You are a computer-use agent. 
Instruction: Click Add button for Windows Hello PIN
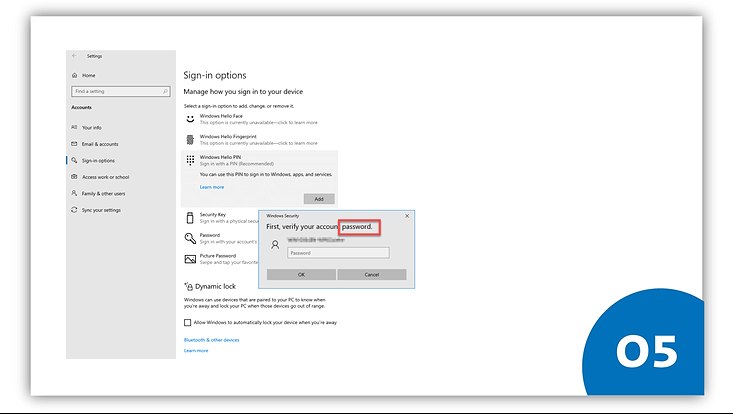click(x=318, y=199)
